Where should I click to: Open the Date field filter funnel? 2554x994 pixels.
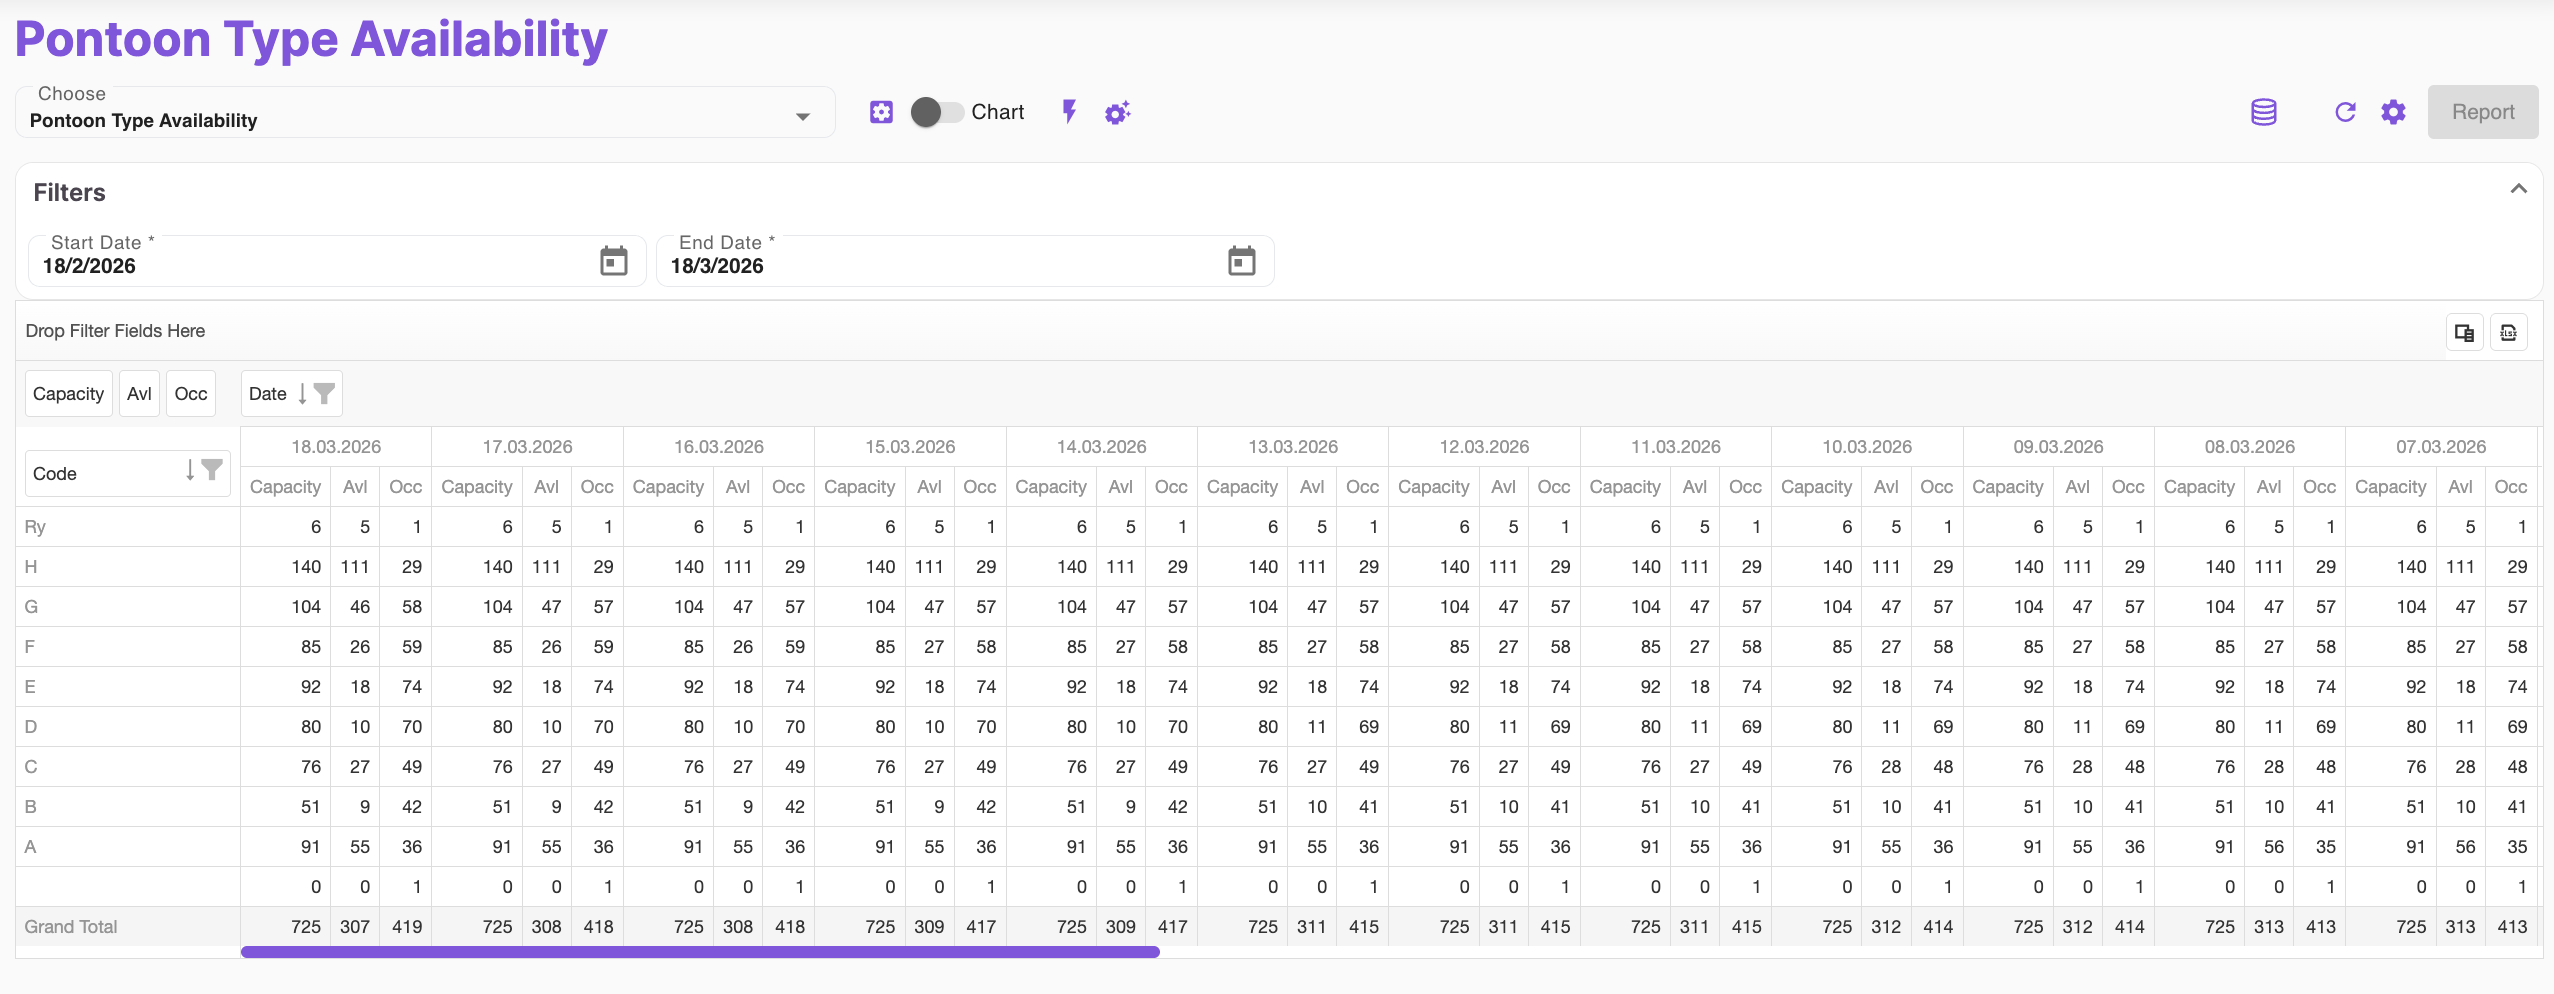[324, 394]
